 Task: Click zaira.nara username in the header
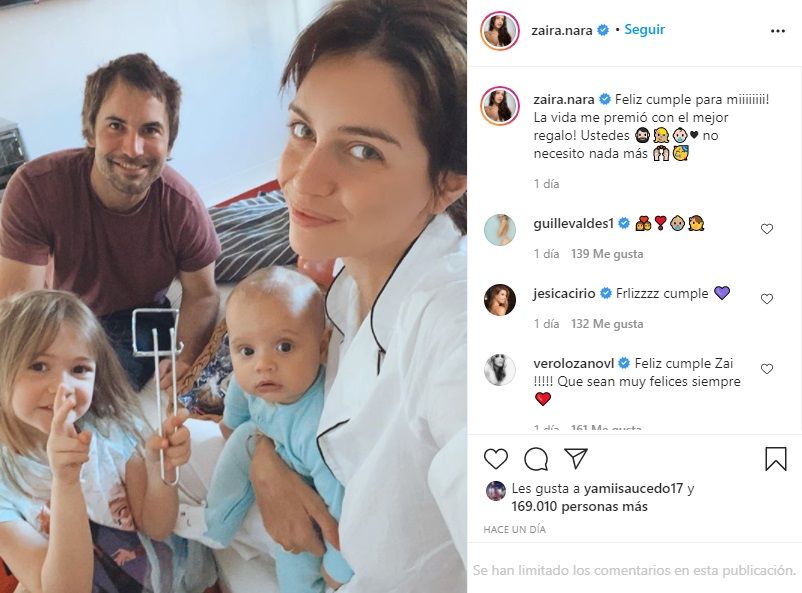coord(562,30)
